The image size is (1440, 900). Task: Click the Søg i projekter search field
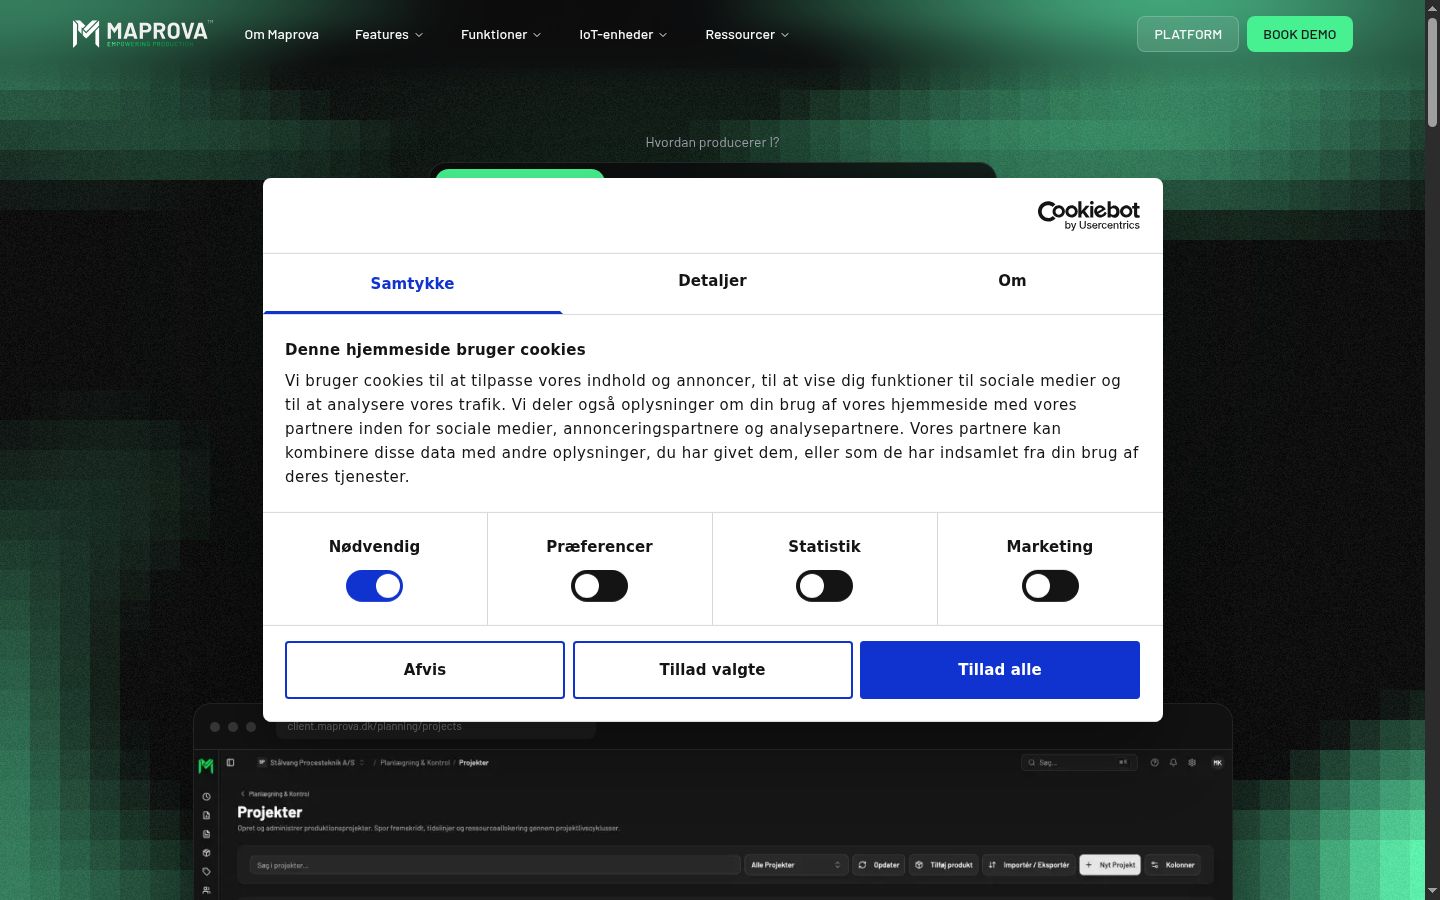coord(495,865)
